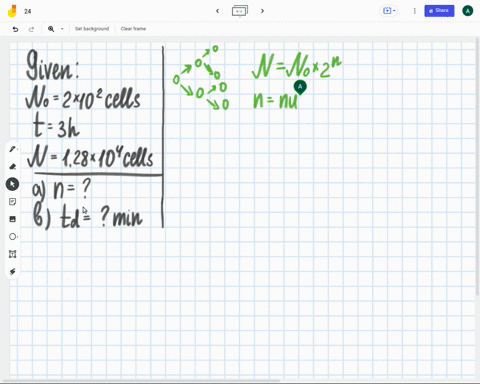Click Set background button

[x=92, y=29]
